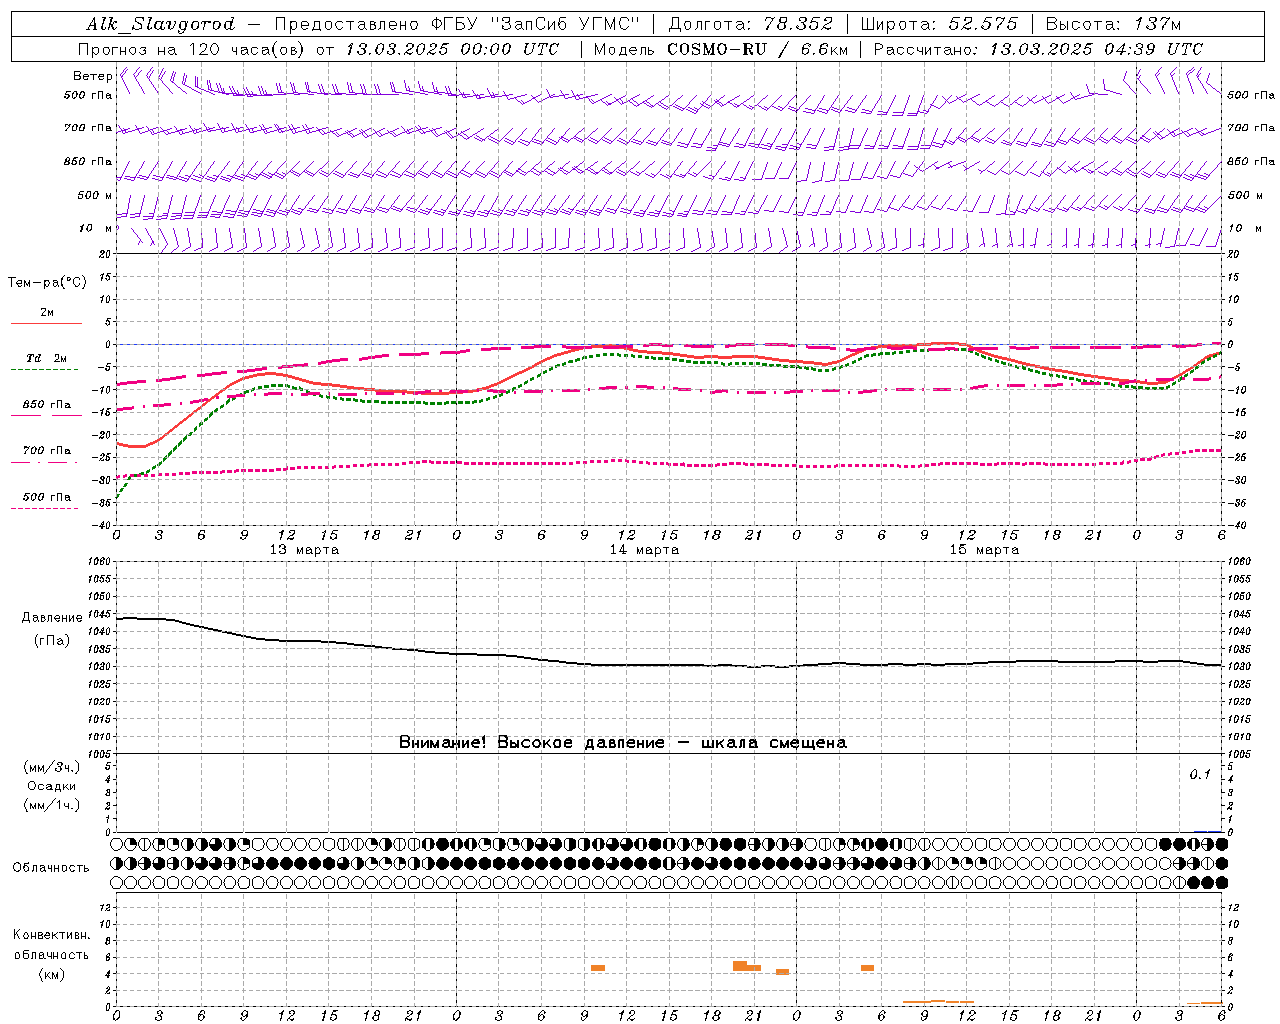Click the Облачность row label

51,868
